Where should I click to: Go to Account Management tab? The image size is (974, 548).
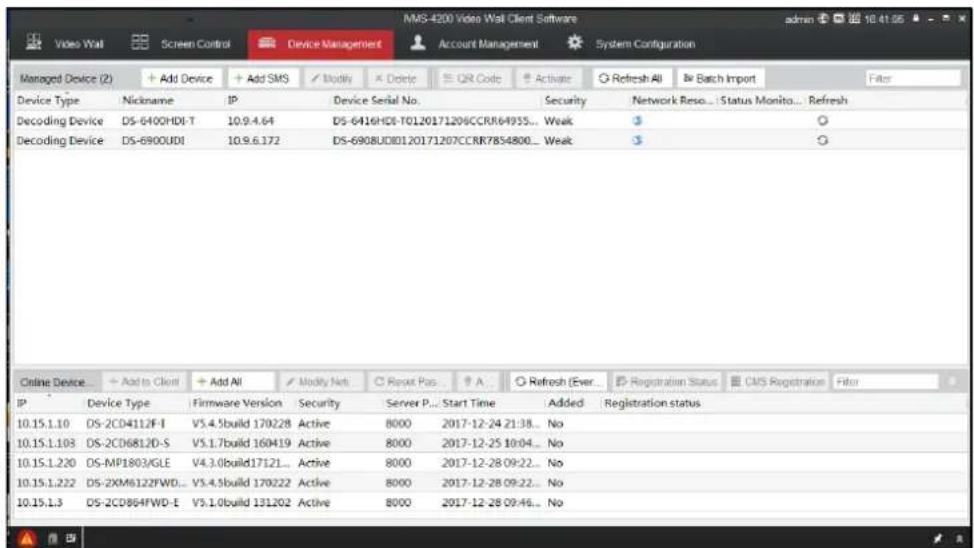[x=475, y=43]
